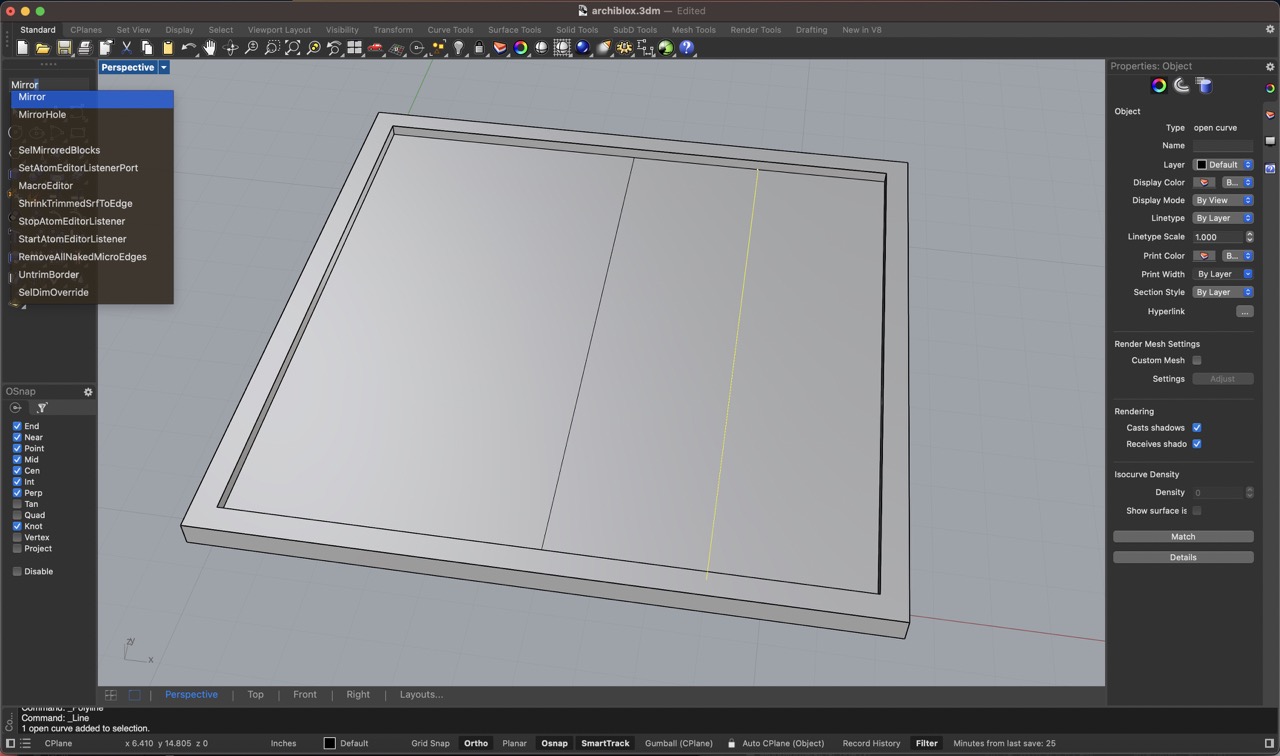This screenshot has height=756, width=1280.
Task: Print using the printer icon
Action: click(x=85, y=48)
